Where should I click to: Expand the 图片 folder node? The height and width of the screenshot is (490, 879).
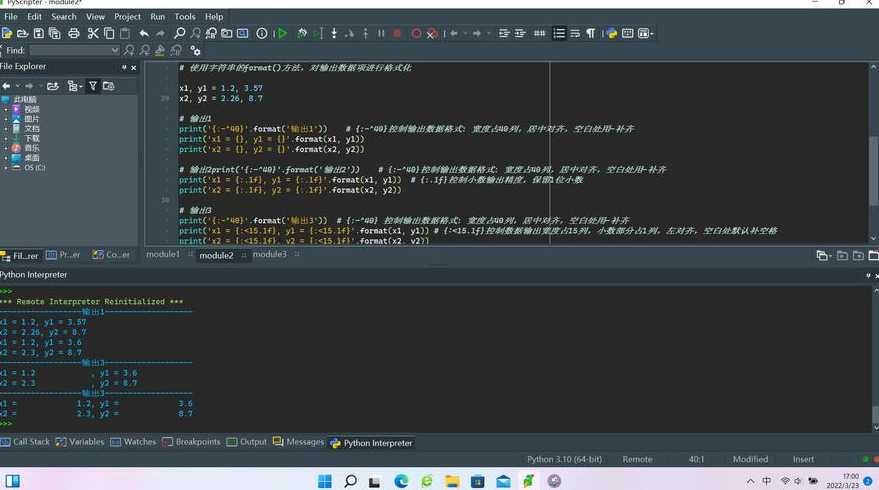pos(6,119)
